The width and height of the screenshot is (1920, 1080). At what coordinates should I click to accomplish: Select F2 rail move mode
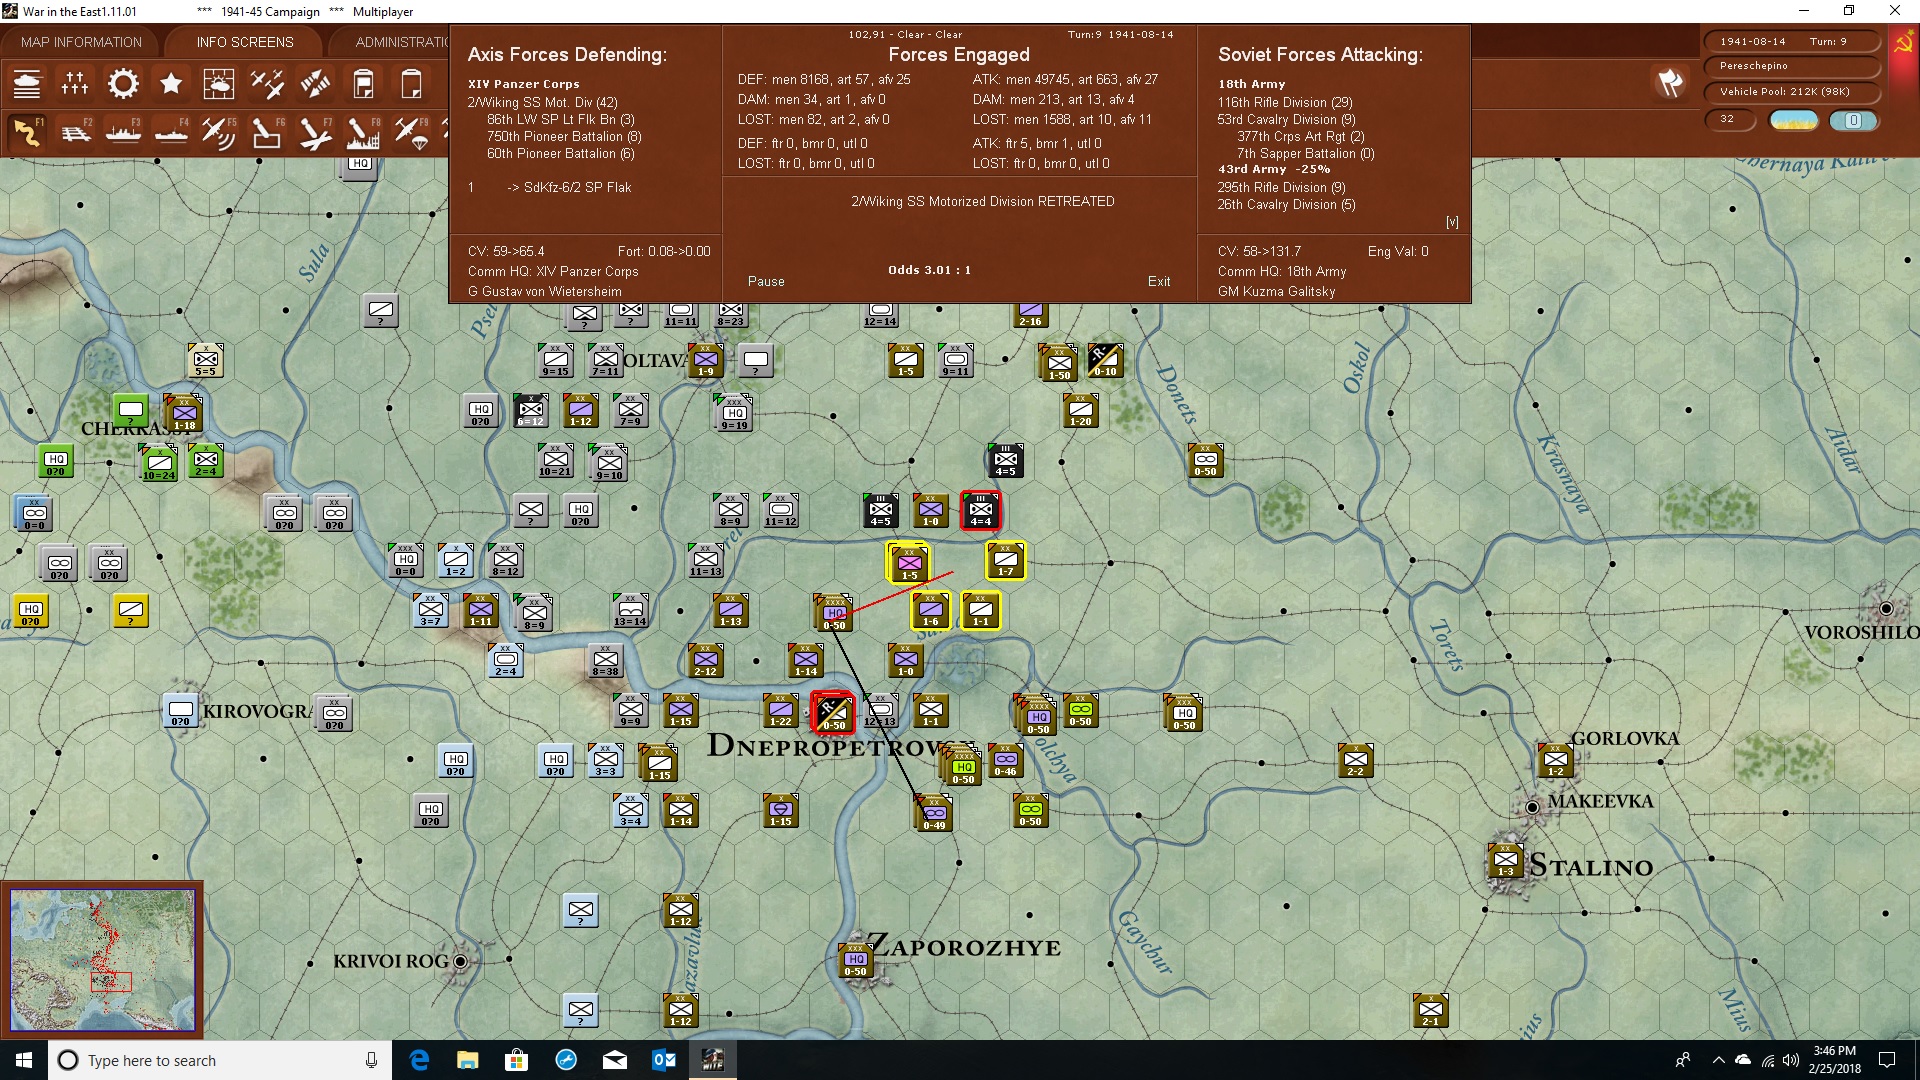point(75,132)
